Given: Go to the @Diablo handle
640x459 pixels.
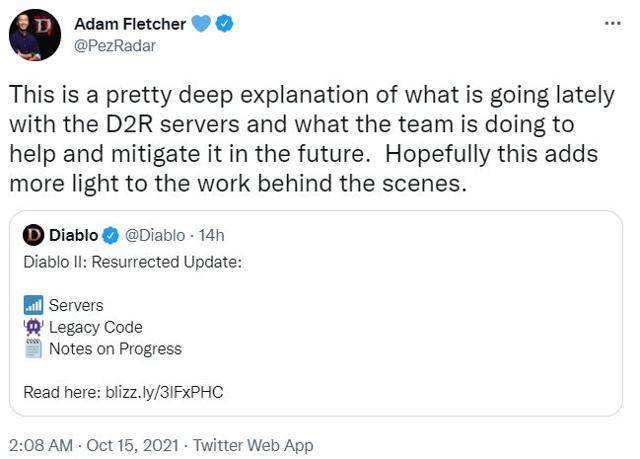Looking at the screenshot, I should point(154,235).
